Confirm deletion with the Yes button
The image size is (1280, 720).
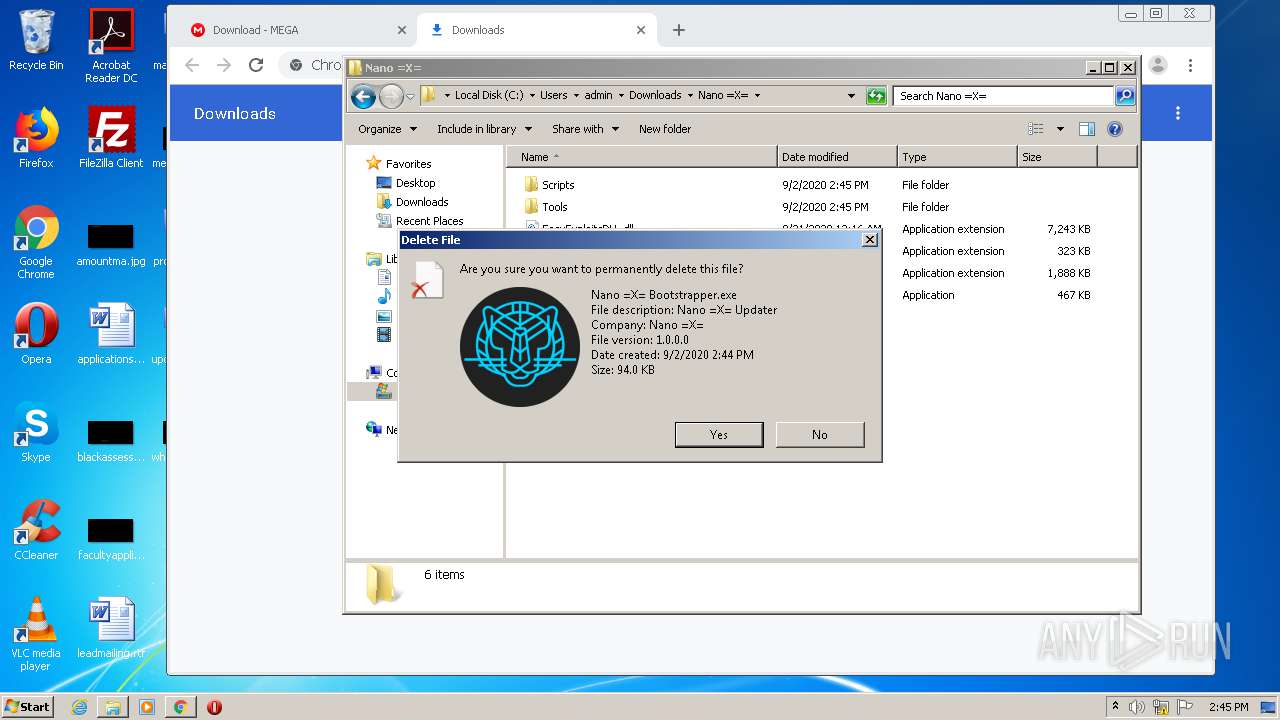click(x=719, y=434)
